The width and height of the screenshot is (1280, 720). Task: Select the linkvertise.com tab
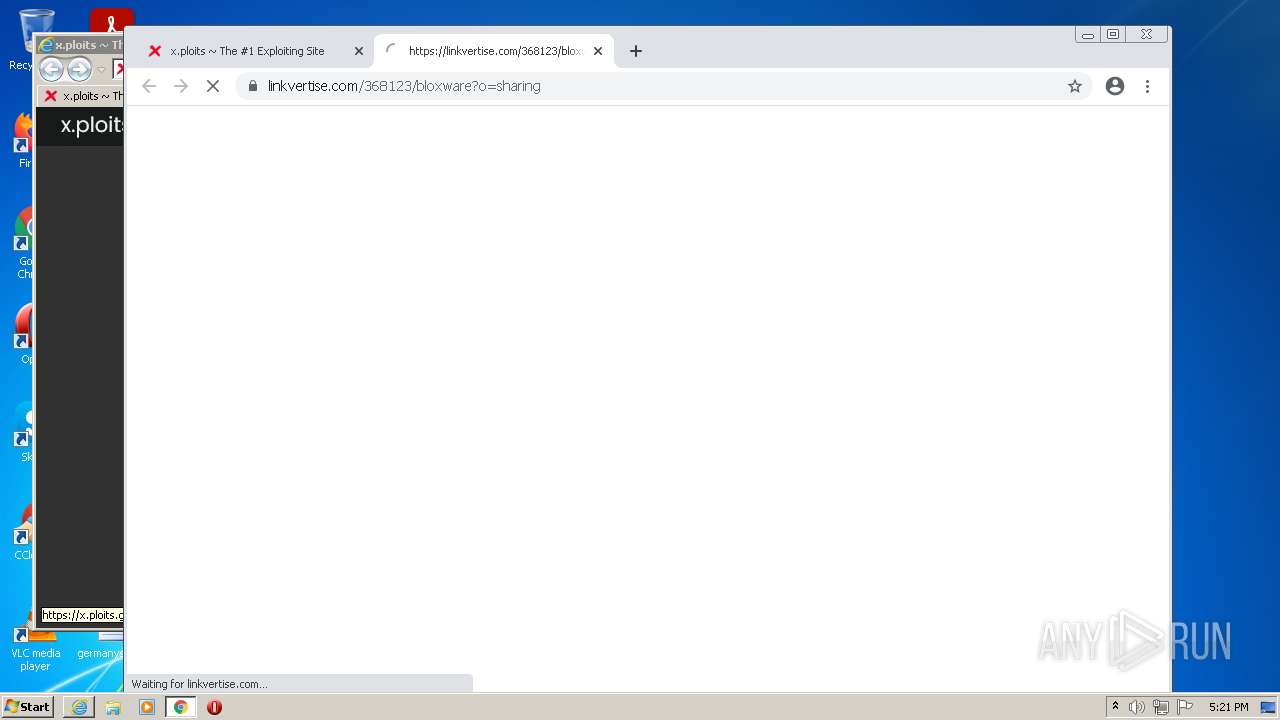tap(494, 51)
